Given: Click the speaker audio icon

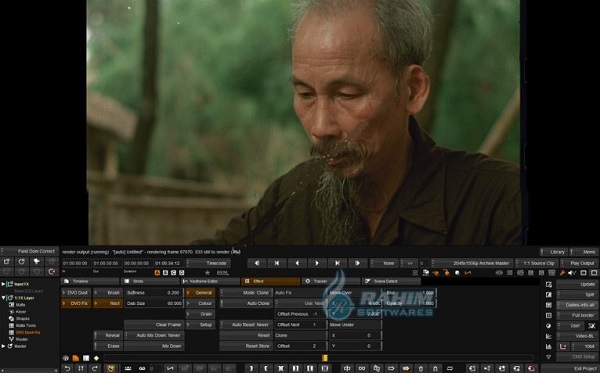Looking at the screenshot, I should tap(572, 273).
